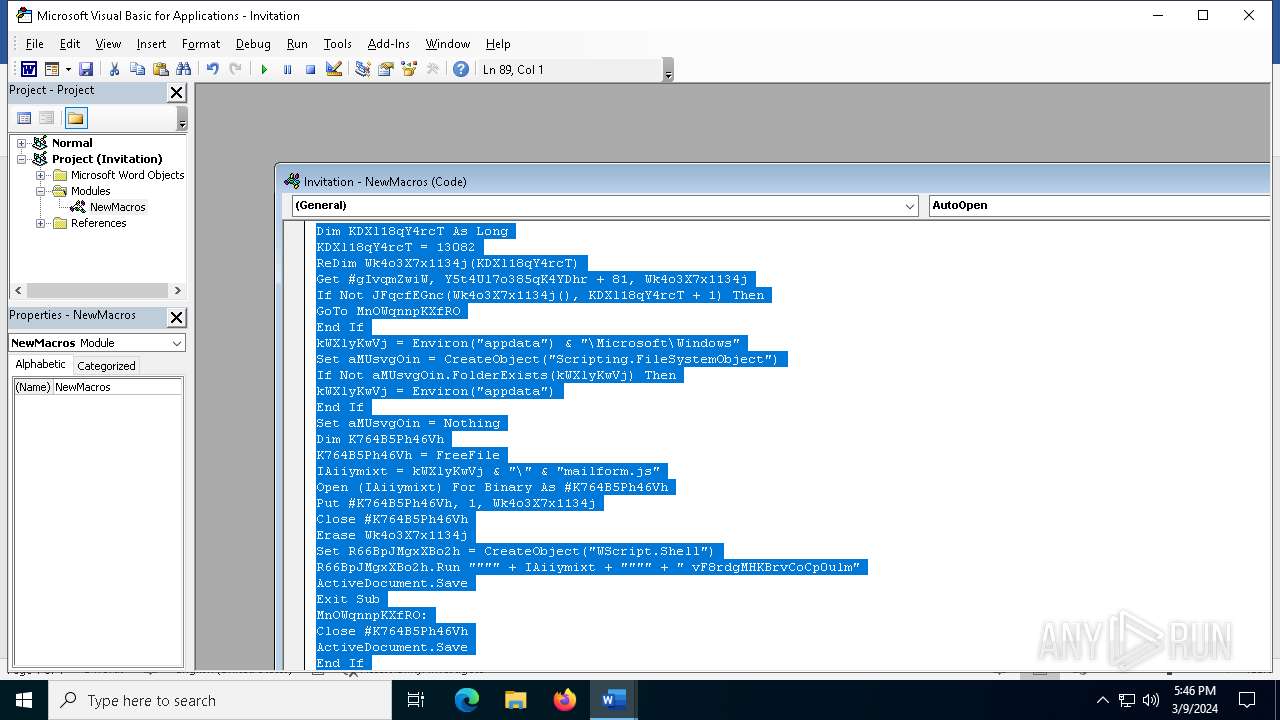Image resolution: width=1280 pixels, height=720 pixels.
Task: Open Visual Basic Help icon
Action: 460,69
